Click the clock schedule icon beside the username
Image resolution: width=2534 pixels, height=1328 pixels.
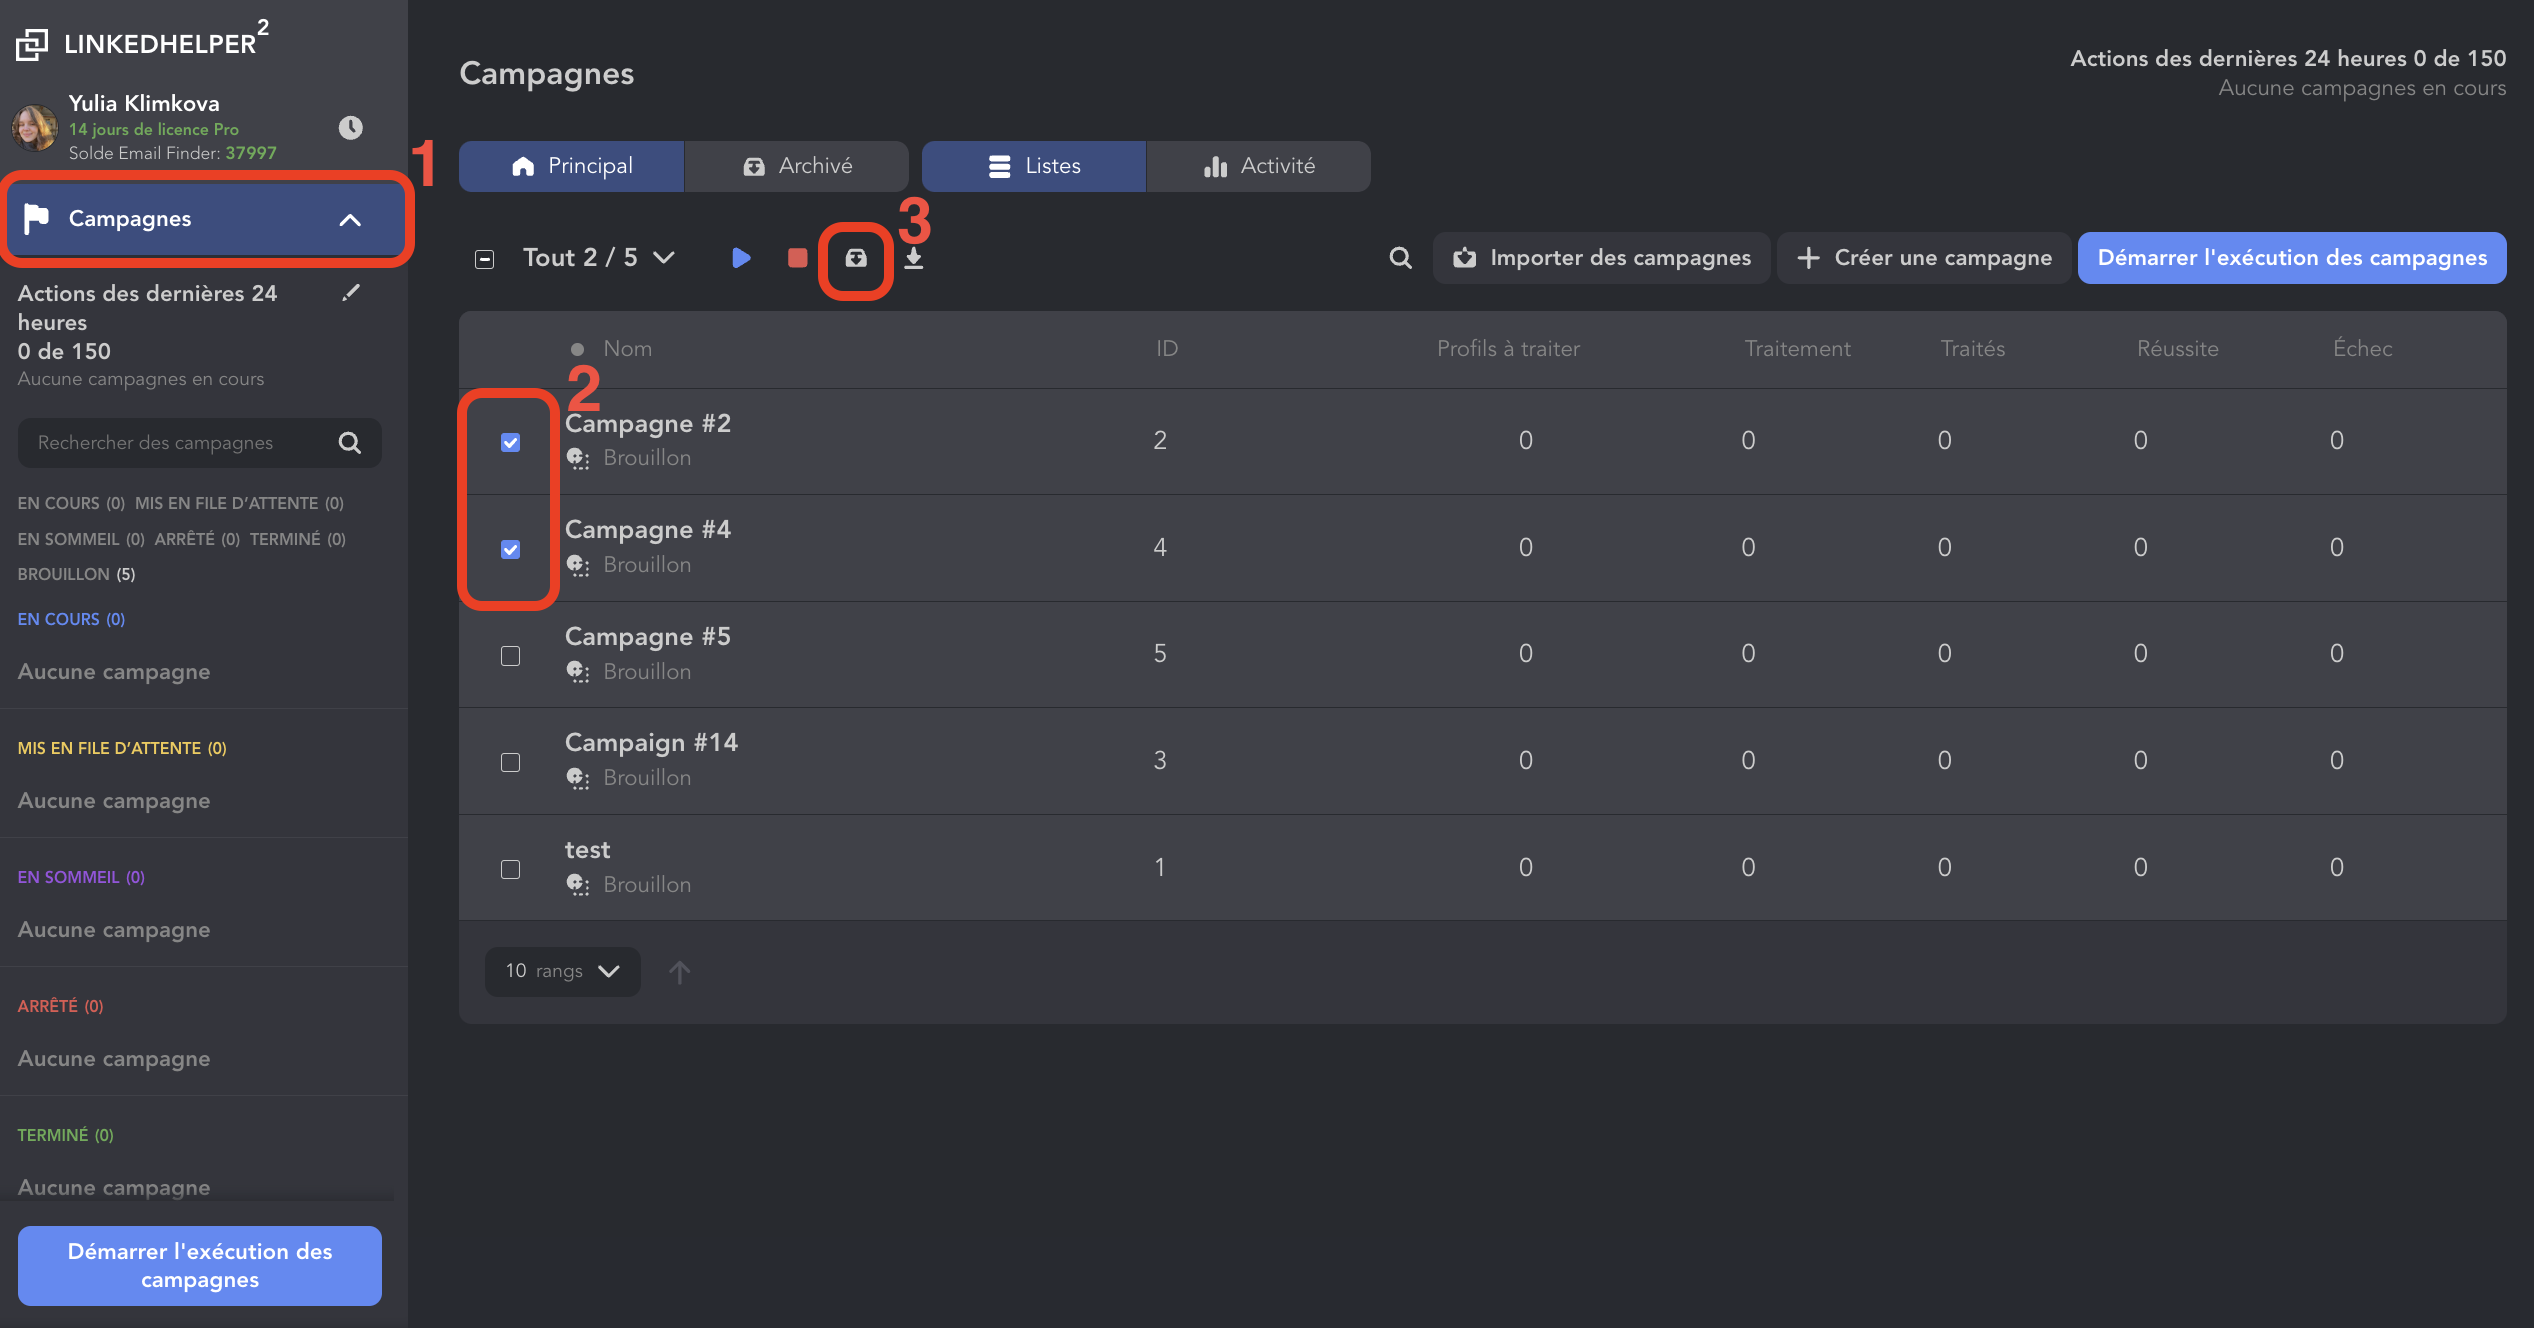point(350,127)
